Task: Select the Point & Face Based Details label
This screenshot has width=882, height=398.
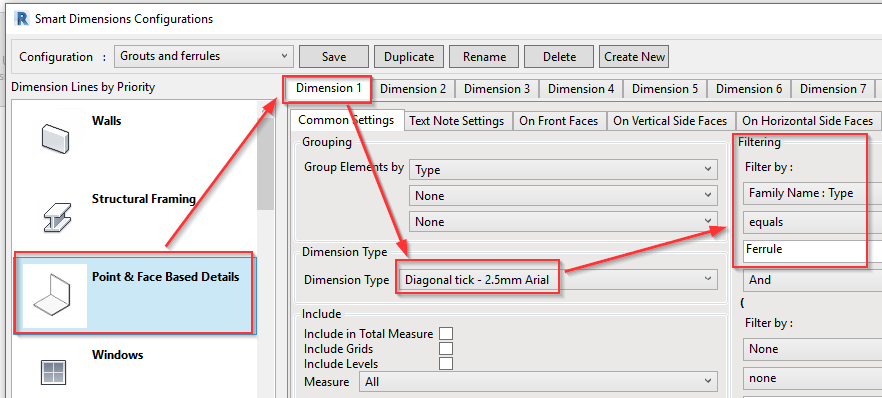Action: (165, 277)
